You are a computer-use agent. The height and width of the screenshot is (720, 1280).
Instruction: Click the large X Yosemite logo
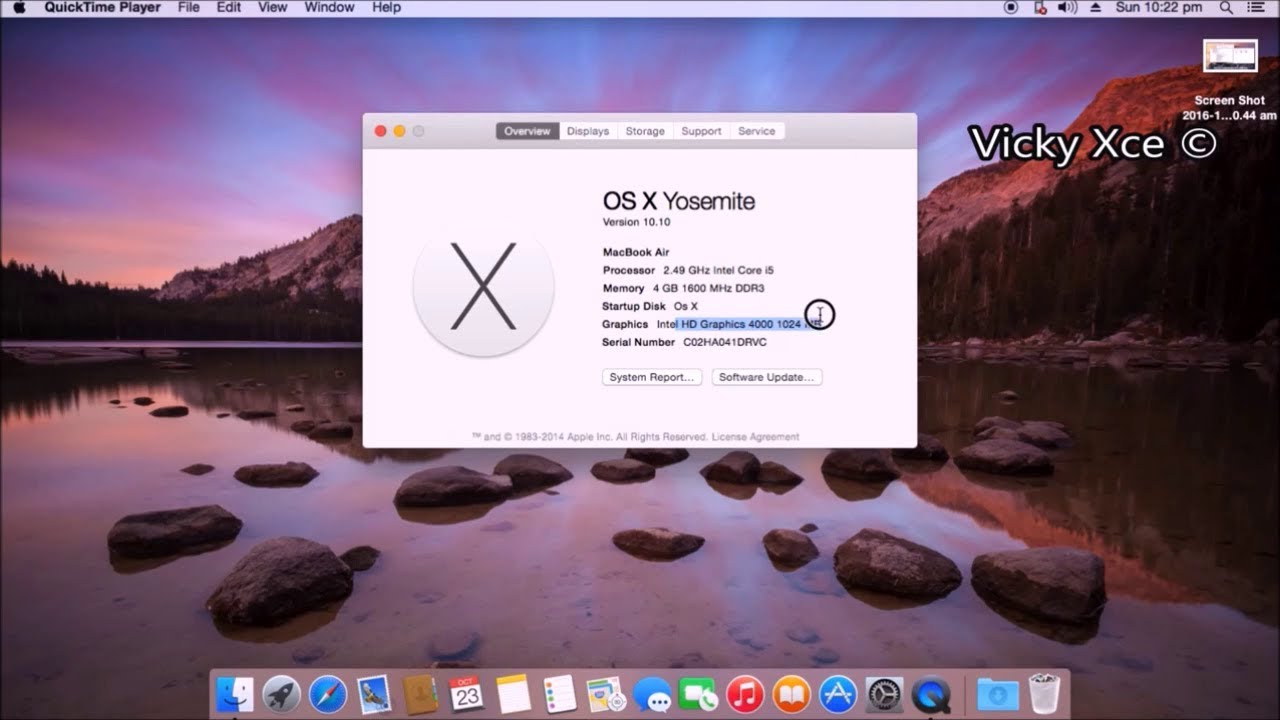(483, 286)
